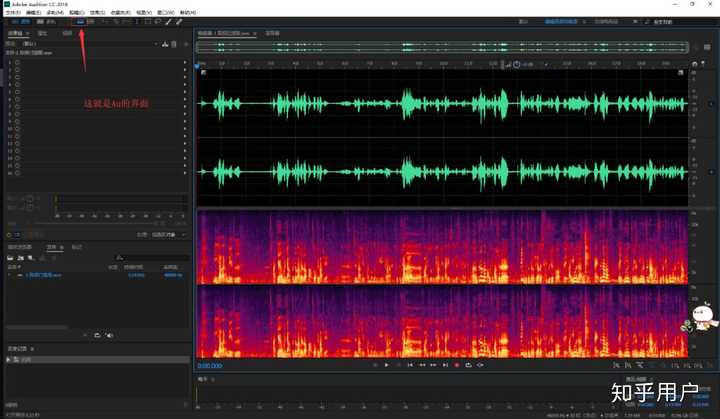Toggle power on effects rack slot 1

pos(17,63)
